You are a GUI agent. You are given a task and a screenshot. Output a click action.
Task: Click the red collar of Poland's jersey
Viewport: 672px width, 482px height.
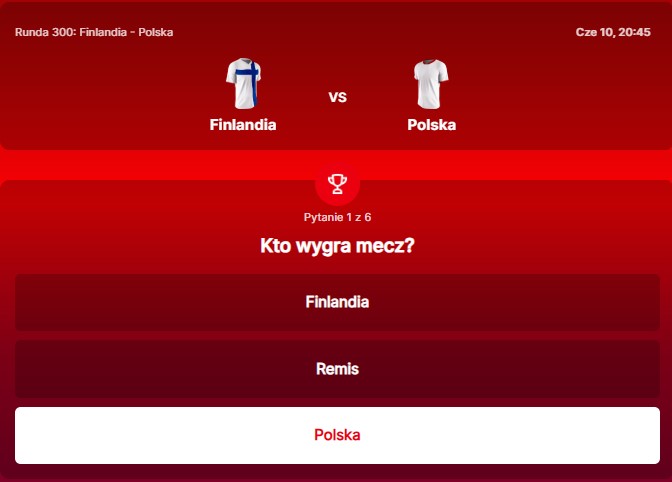(x=431, y=63)
